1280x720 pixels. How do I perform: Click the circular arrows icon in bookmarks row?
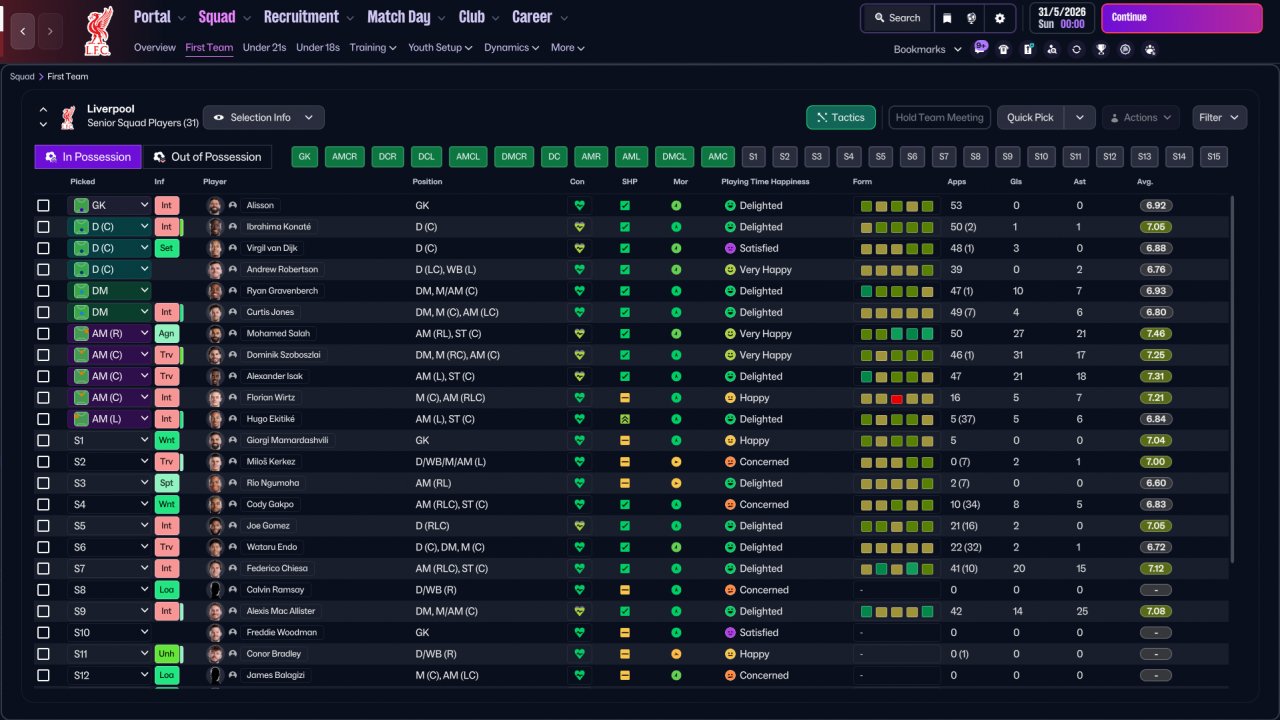click(1076, 49)
